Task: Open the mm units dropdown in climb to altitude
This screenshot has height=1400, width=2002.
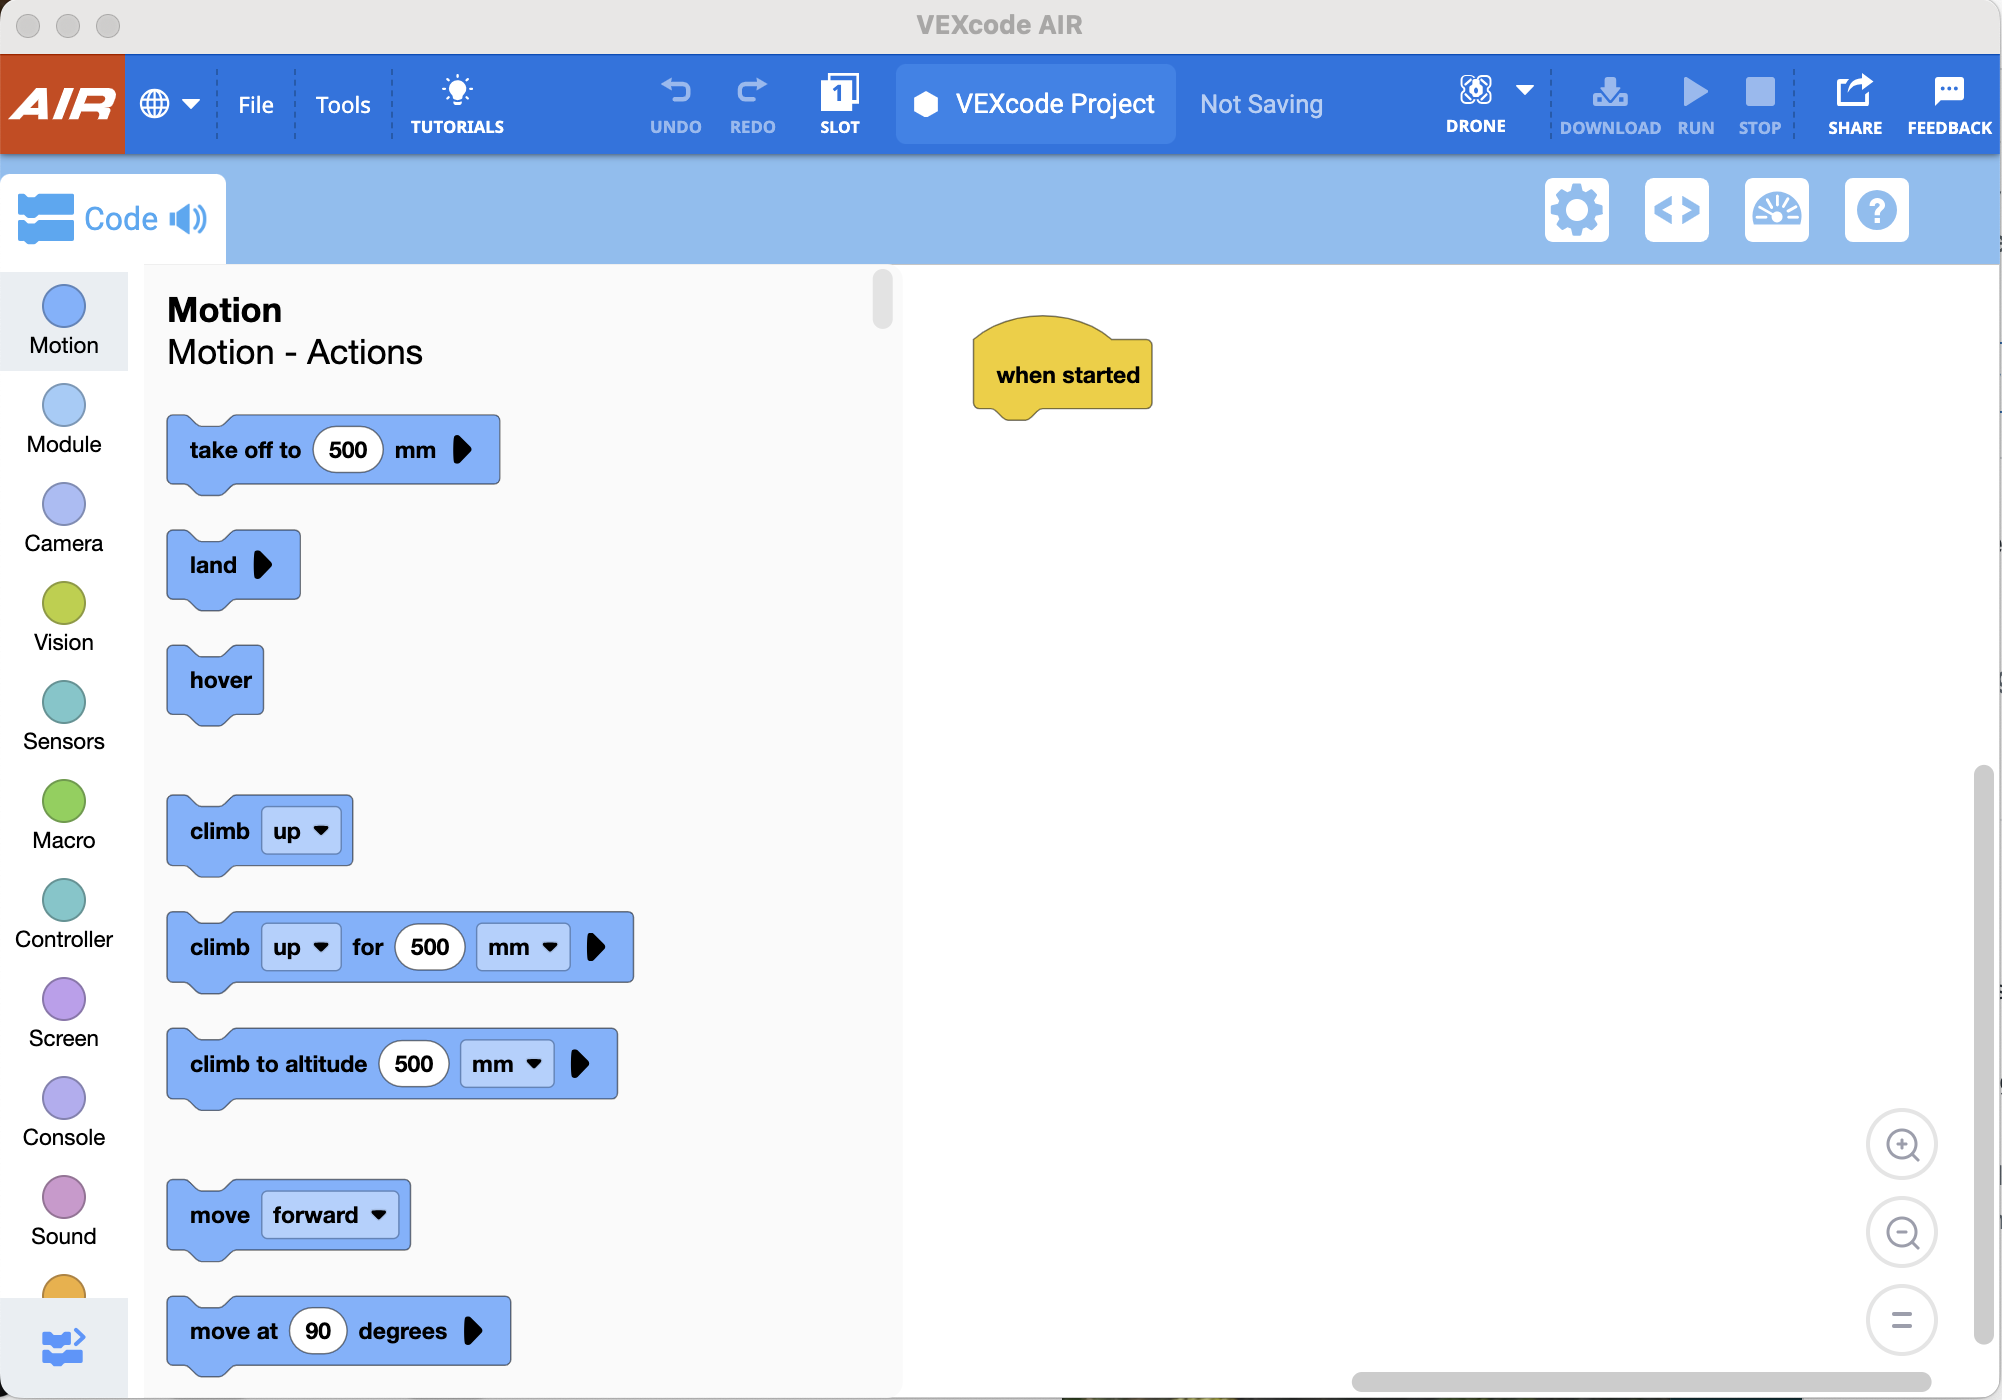Action: [506, 1064]
